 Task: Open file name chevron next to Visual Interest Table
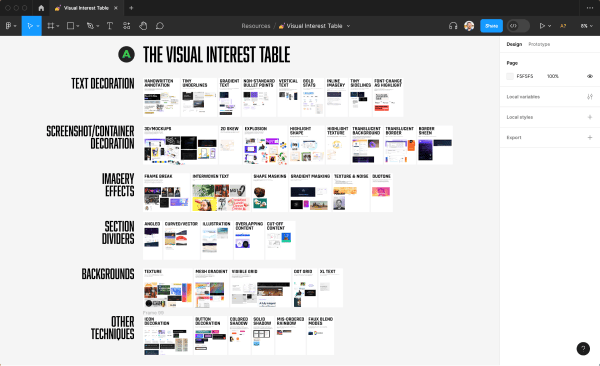(348, 26)
